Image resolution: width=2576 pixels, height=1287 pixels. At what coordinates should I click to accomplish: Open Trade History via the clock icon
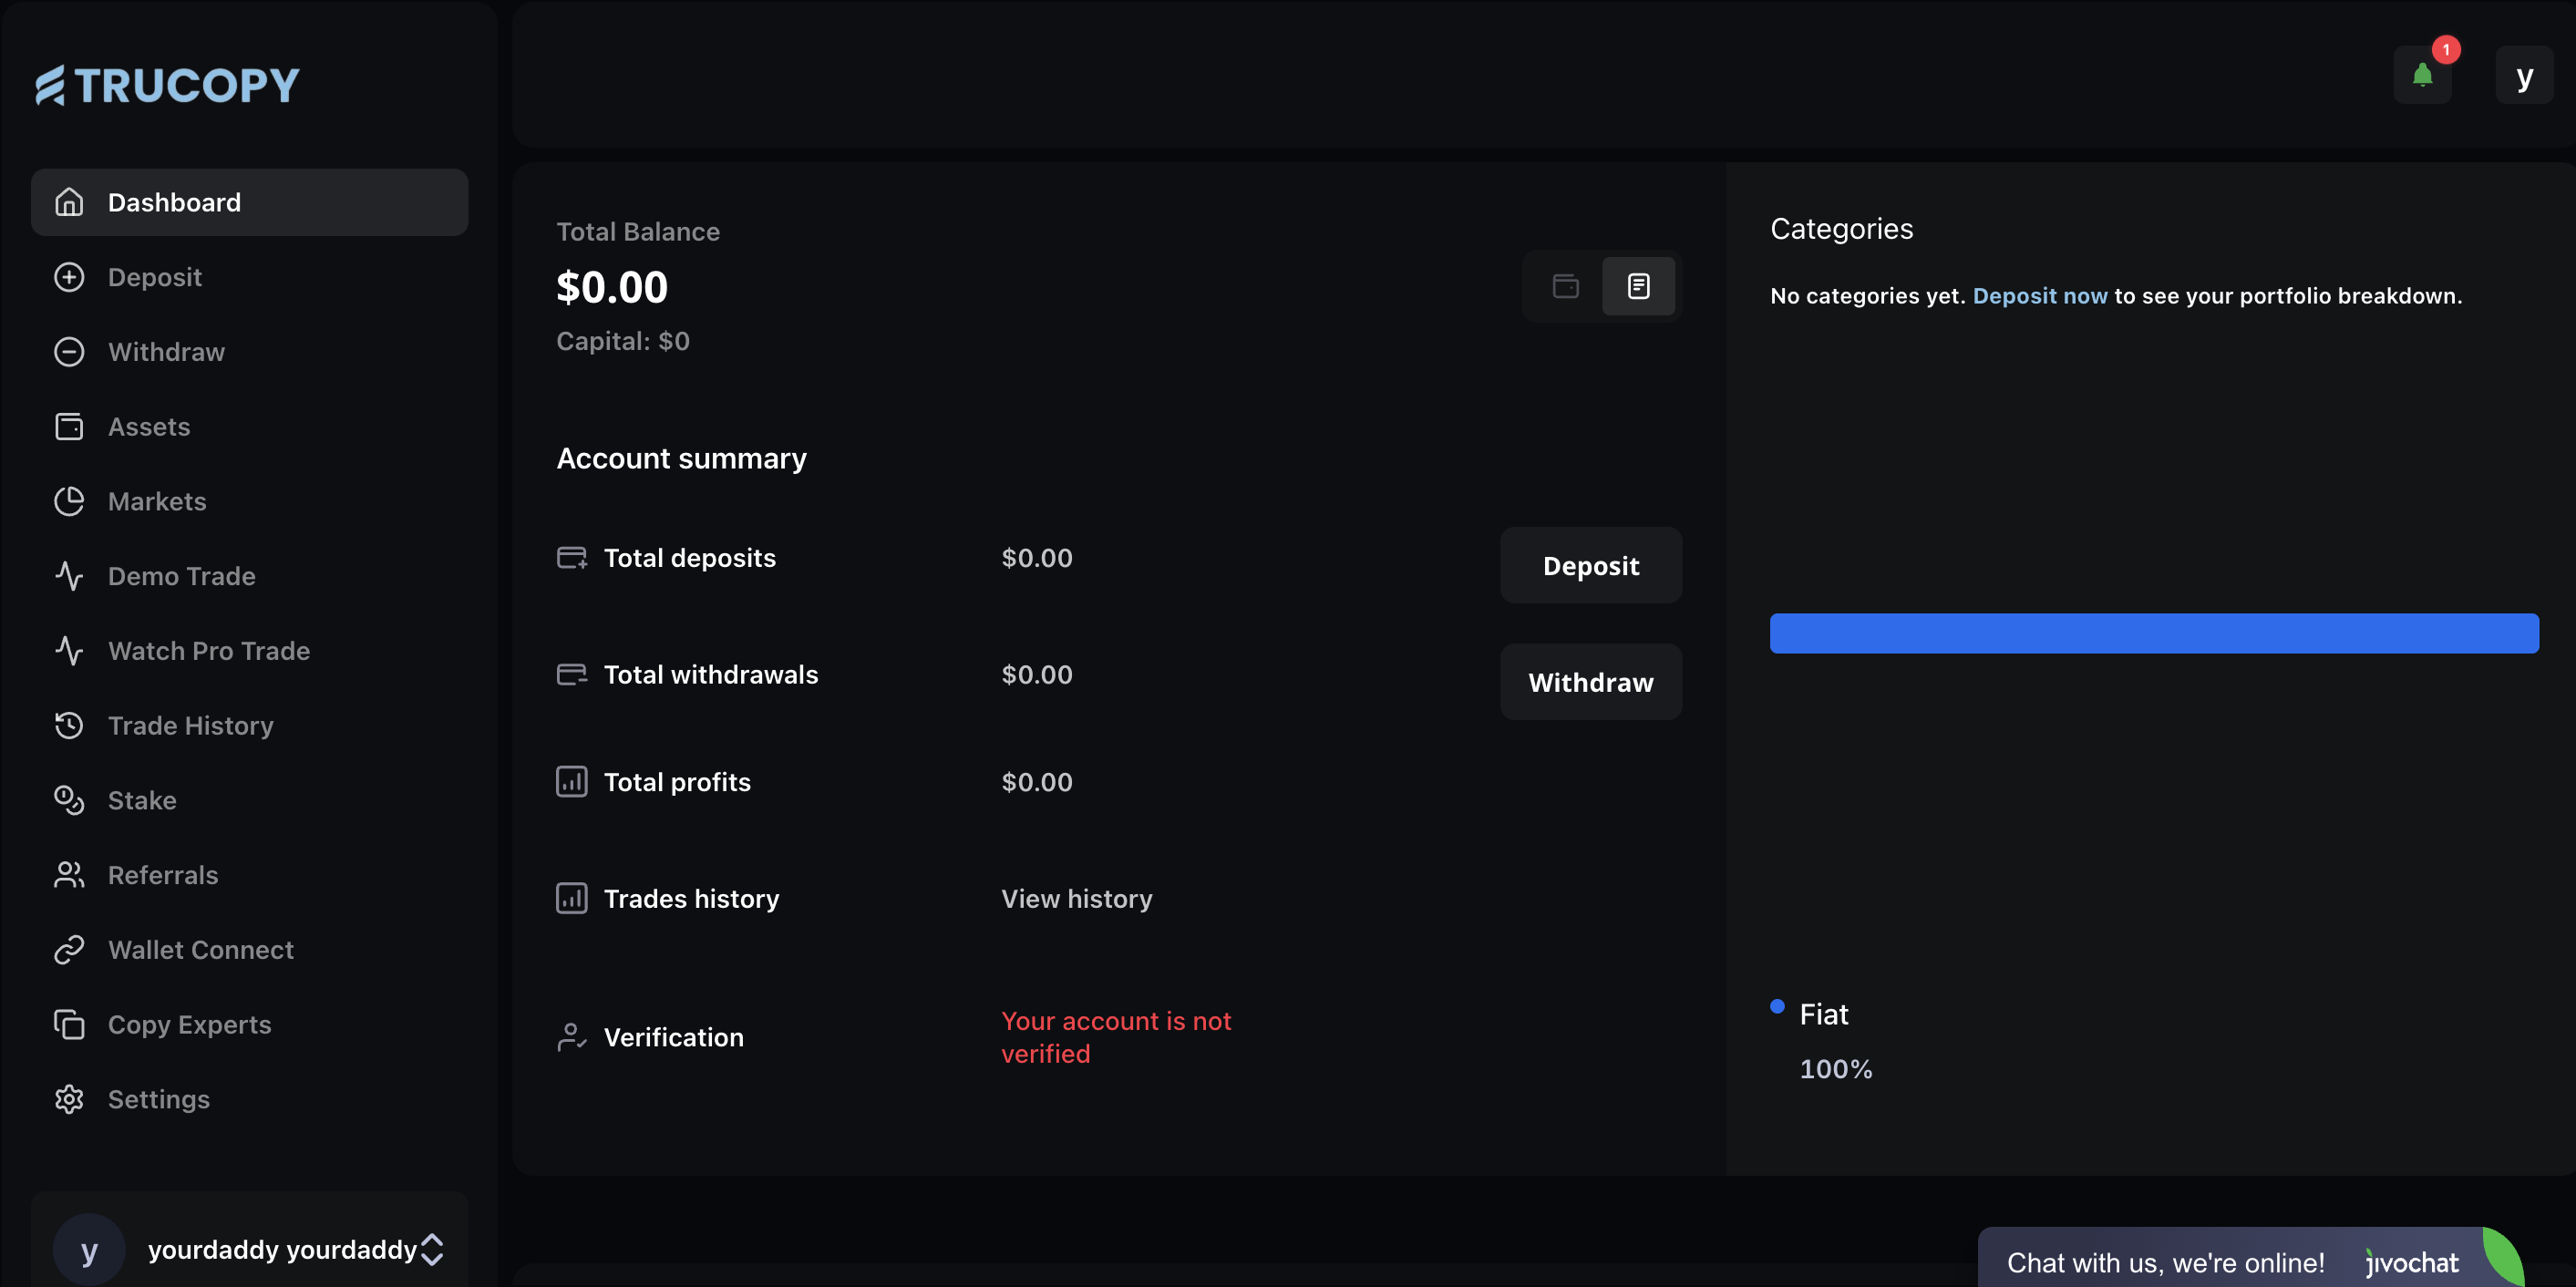tap(68, 725)
